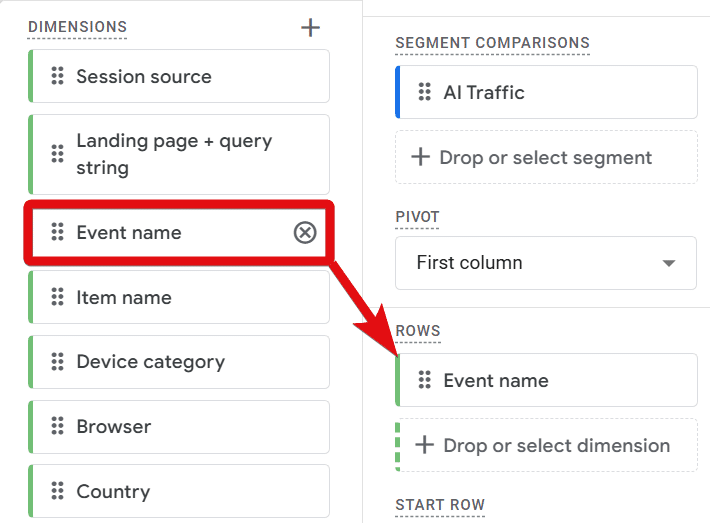The width and height of the screenshot is (710, 523).
Task: Select the Landing page + query string dimension
Action: coord(179,154)
